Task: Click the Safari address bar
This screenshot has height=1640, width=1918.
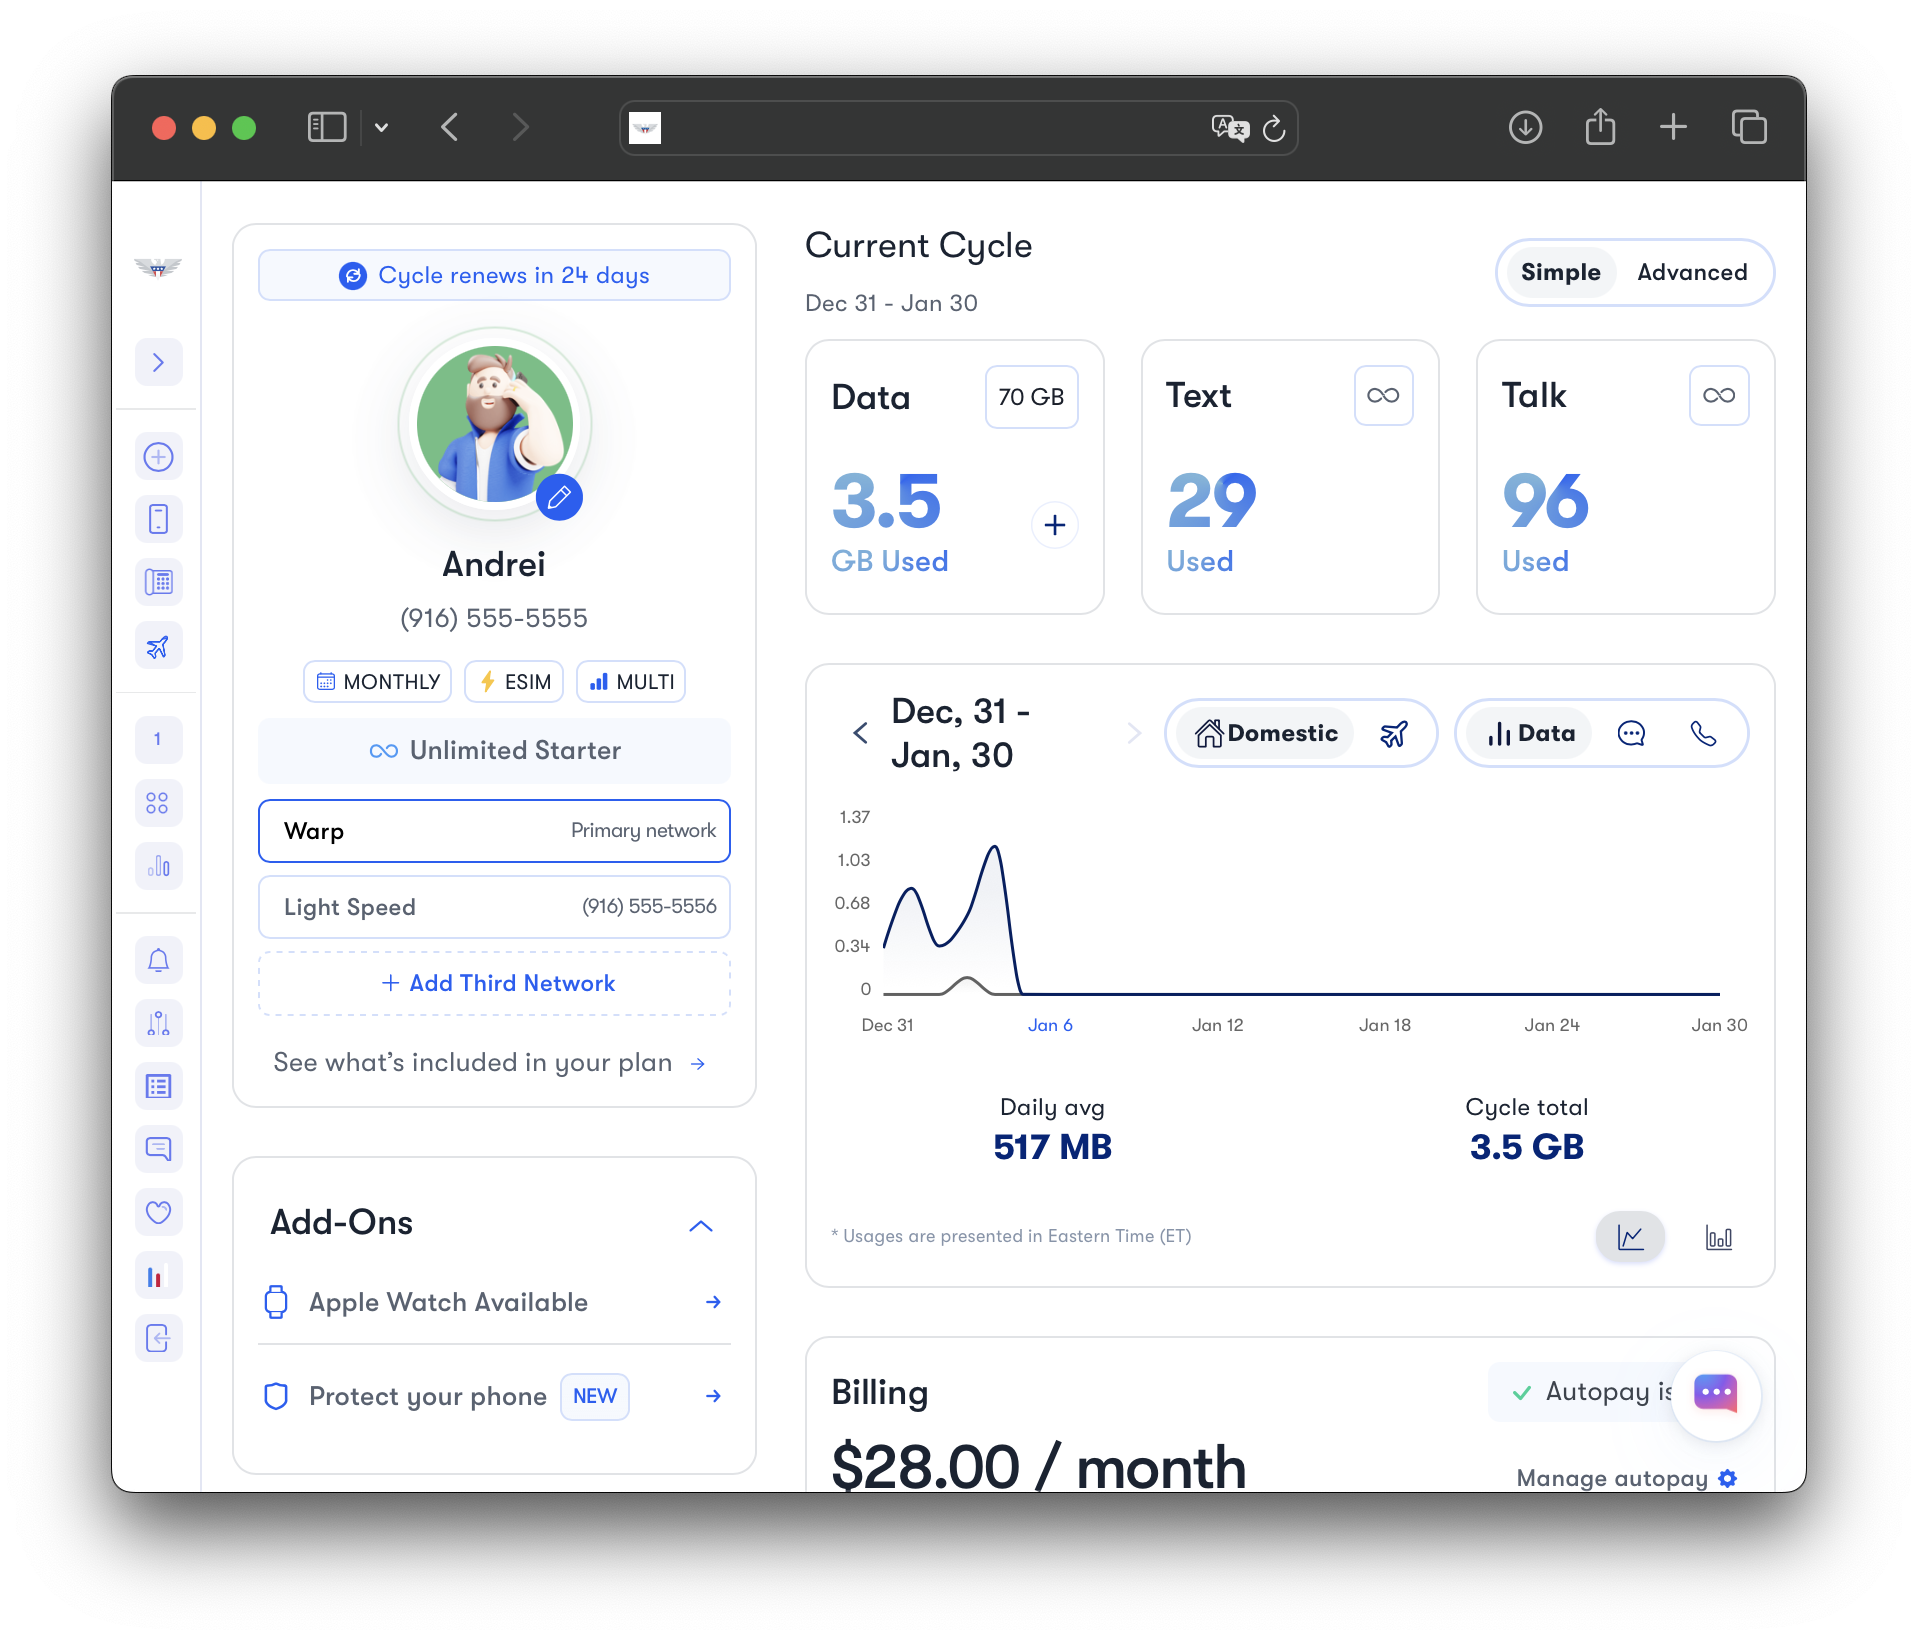Action: point(930,128)
